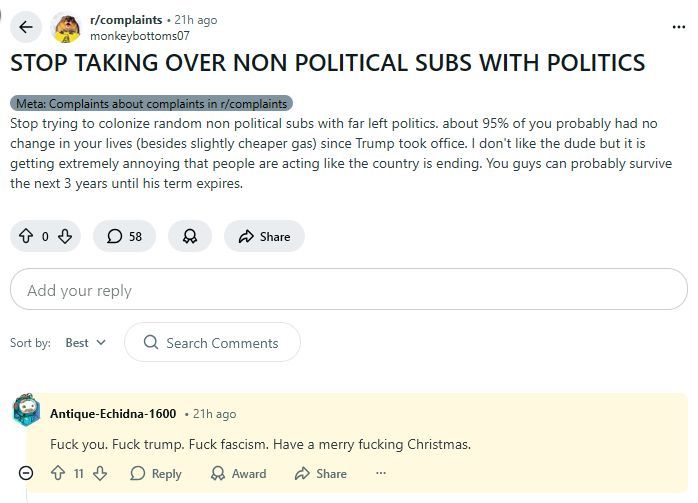Collapse the Antique-Echidna-1600 comment thread
The image size is (698, 503).
click(x=26, y=473)
